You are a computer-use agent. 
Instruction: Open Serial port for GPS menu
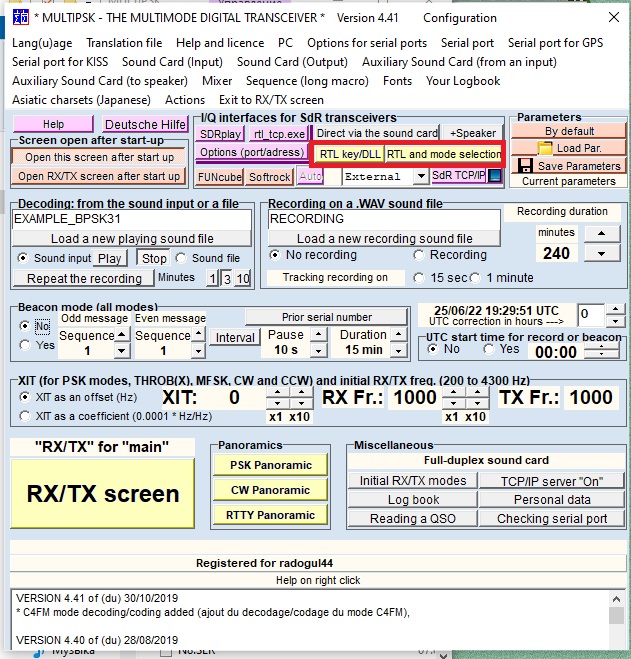tap(555, 43)
